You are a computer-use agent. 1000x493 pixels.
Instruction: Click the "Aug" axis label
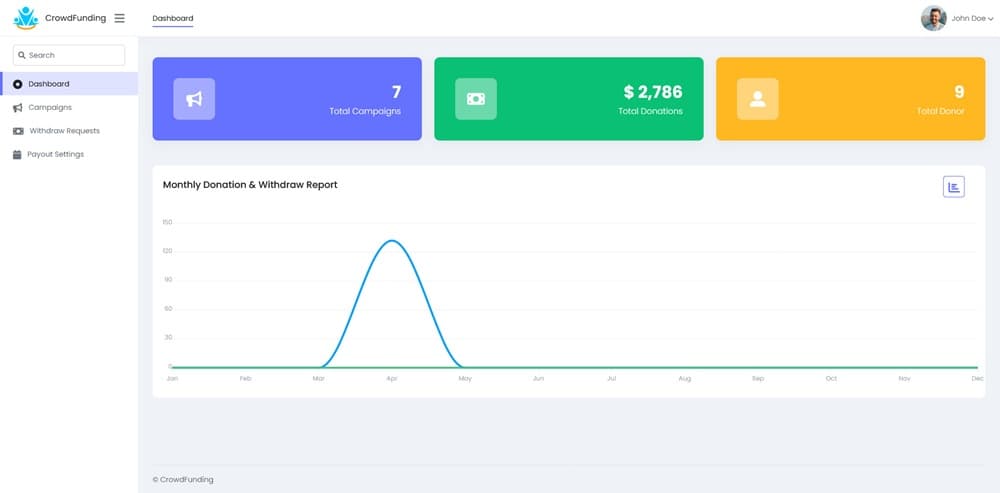click(684, 379)
